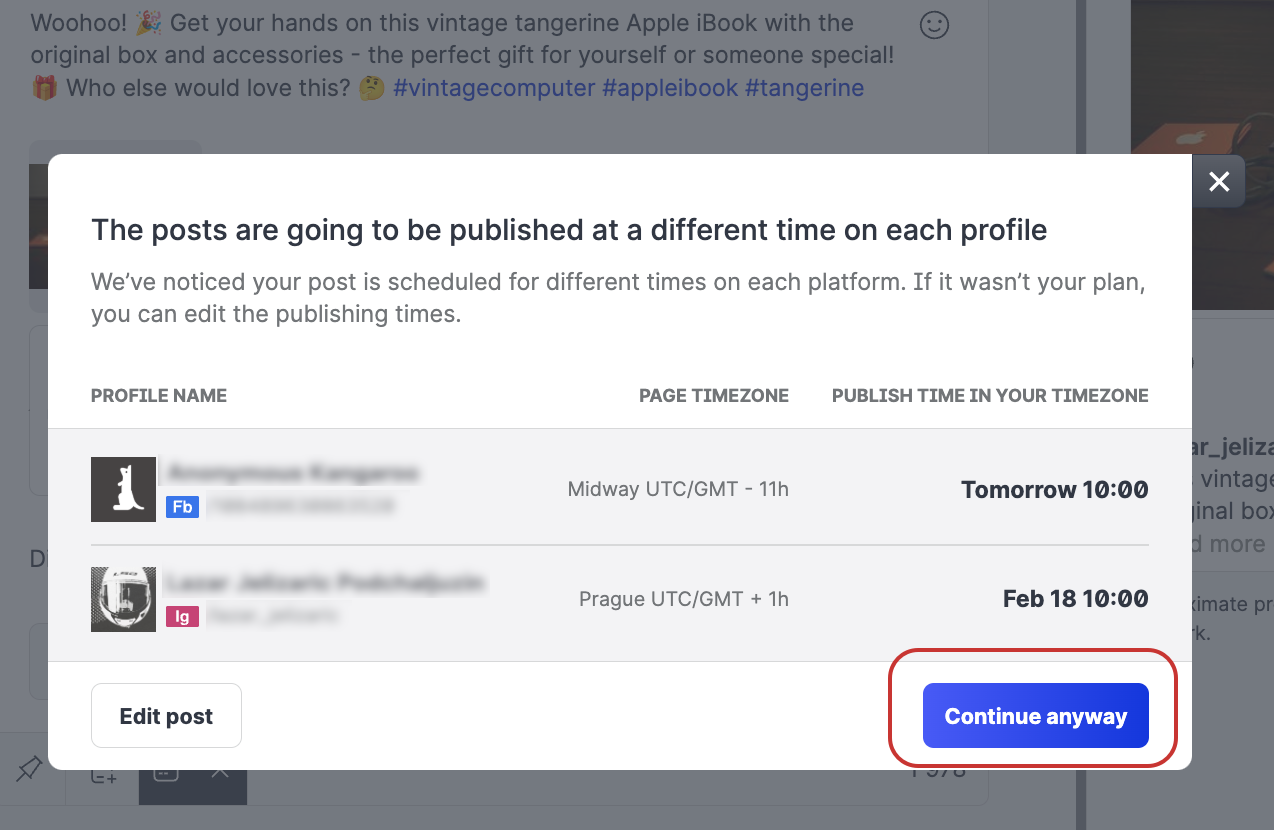
Task: Select the 'Tomorrow 10:00' publish time
Action: point(1054,490)
